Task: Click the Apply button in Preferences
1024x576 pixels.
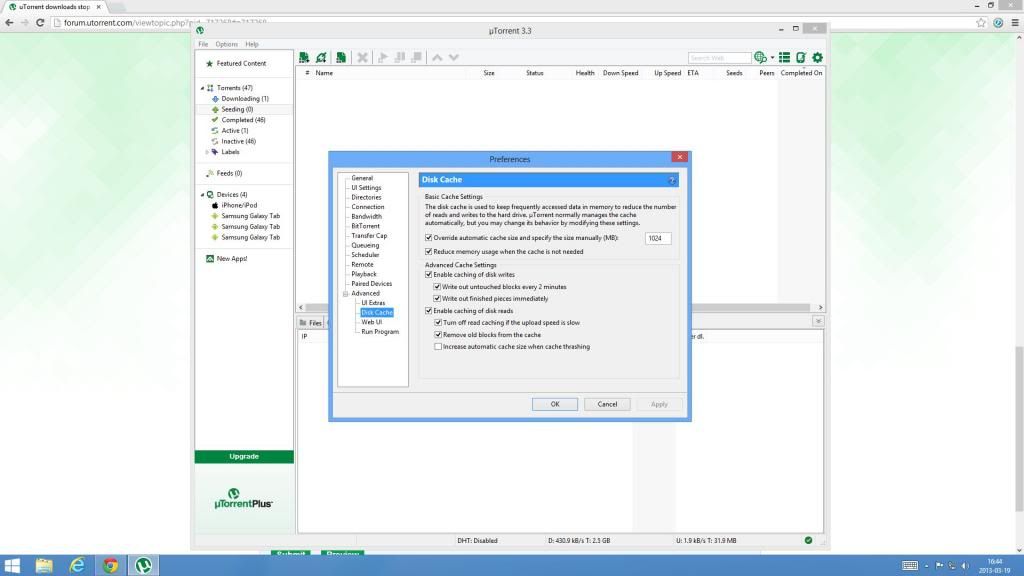Action: [x=659, y=404]
